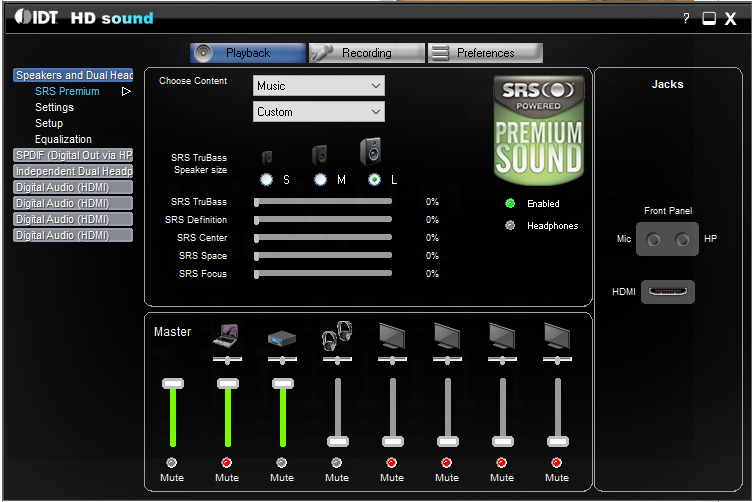
Task: Click the front panel Mic jack
Action: click(653, 239)
